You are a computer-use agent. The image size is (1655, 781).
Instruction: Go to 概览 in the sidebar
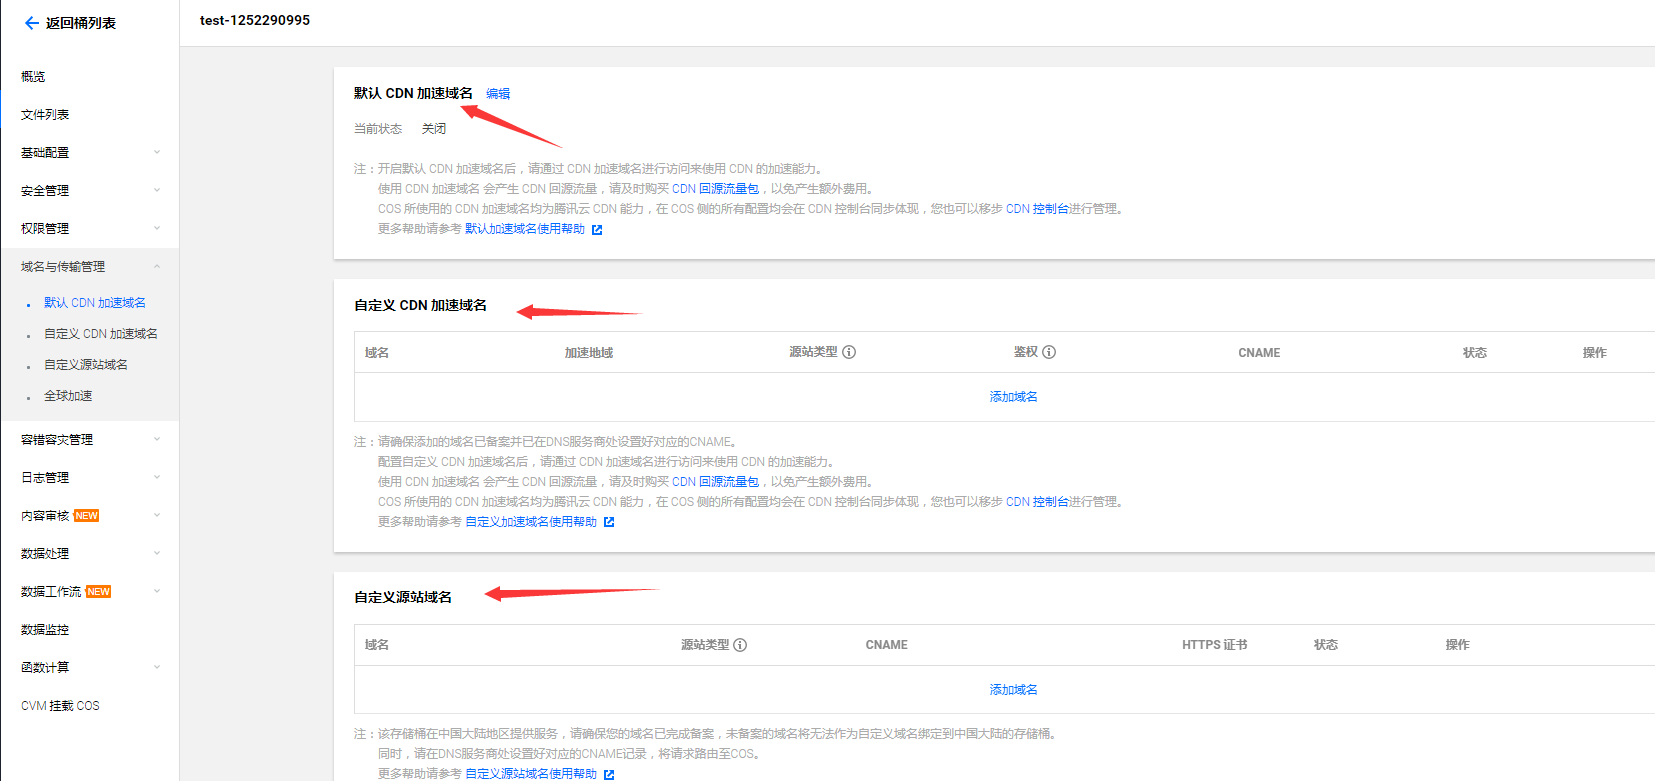33,77
